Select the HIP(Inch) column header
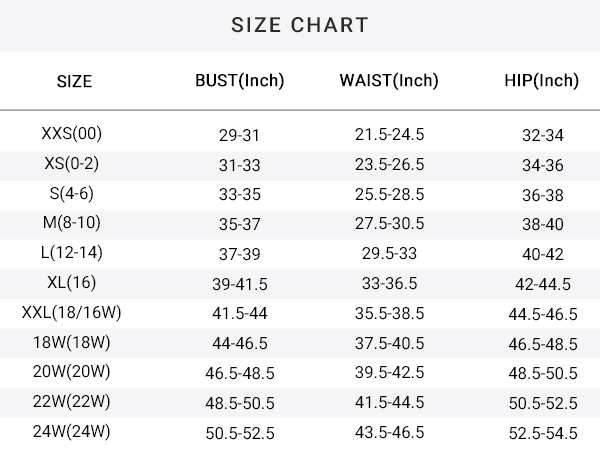Viewport: 600px width, 450px height. point(541,81)
